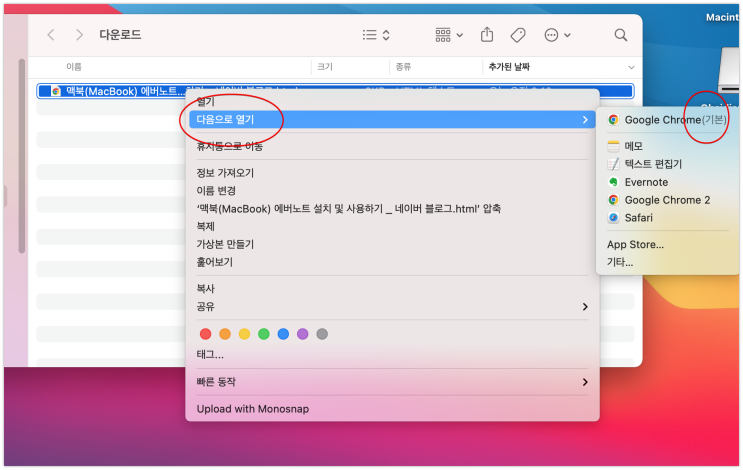The image size is (743, 470).
Task: Click the group-by grid icon
Action: [443, 35]
